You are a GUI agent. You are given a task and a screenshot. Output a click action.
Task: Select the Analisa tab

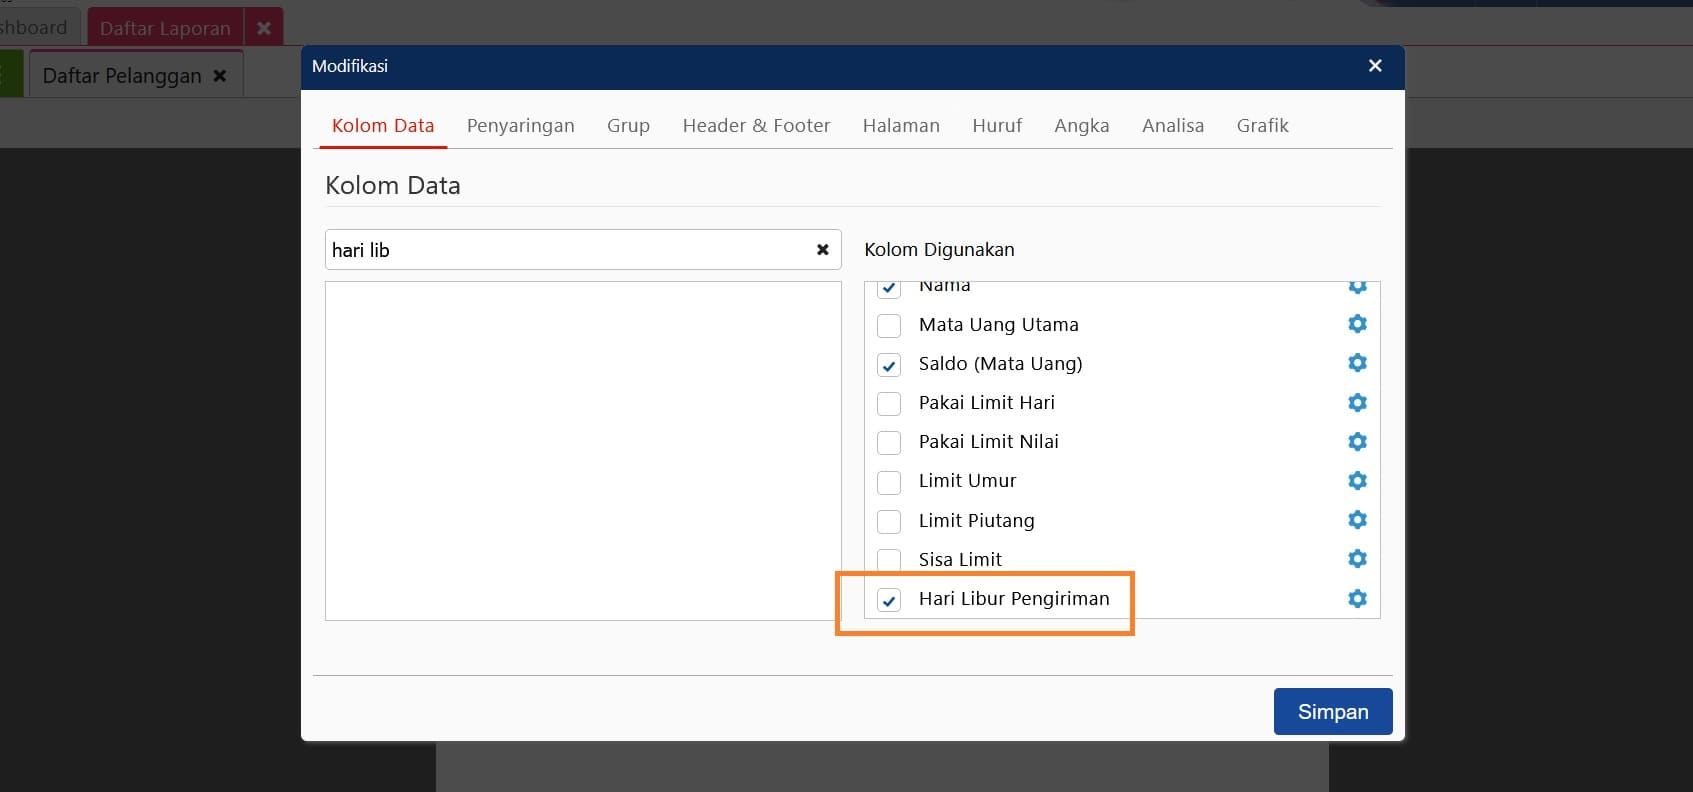(x=1172, y=126)
